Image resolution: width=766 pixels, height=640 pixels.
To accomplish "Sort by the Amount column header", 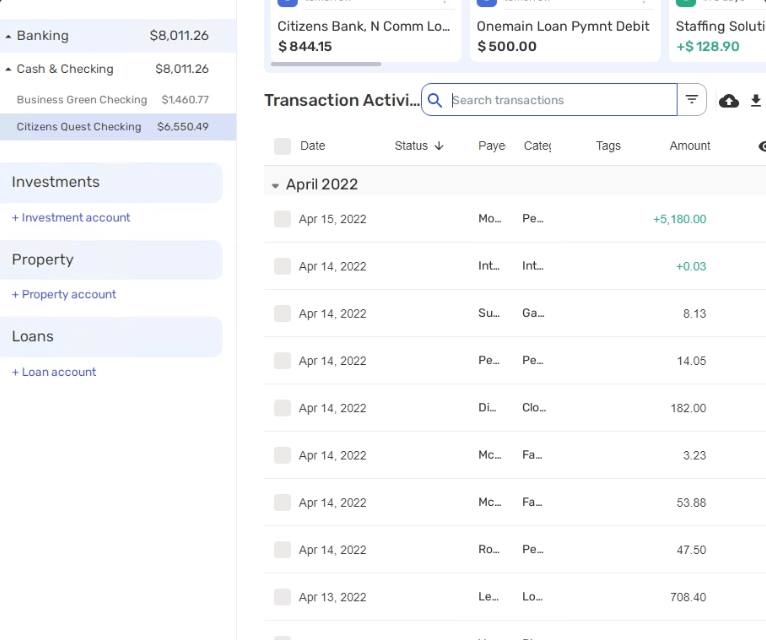I will 690,146.
